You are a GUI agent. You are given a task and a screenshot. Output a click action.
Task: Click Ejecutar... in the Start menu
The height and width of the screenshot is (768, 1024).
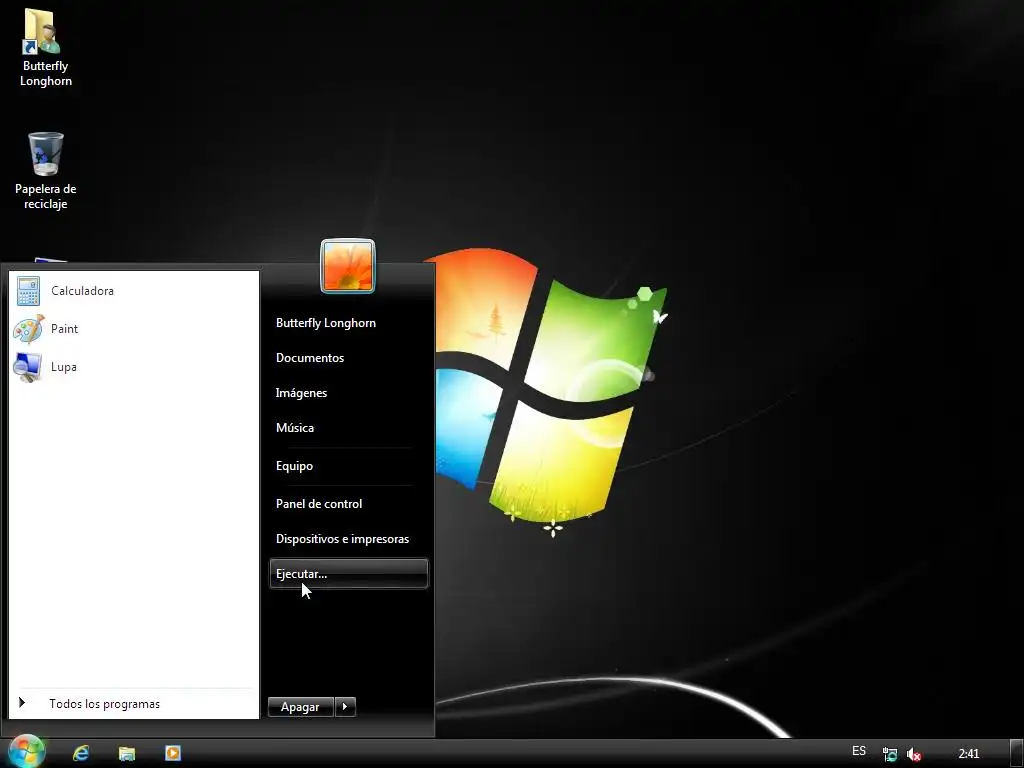pos(349,573)
